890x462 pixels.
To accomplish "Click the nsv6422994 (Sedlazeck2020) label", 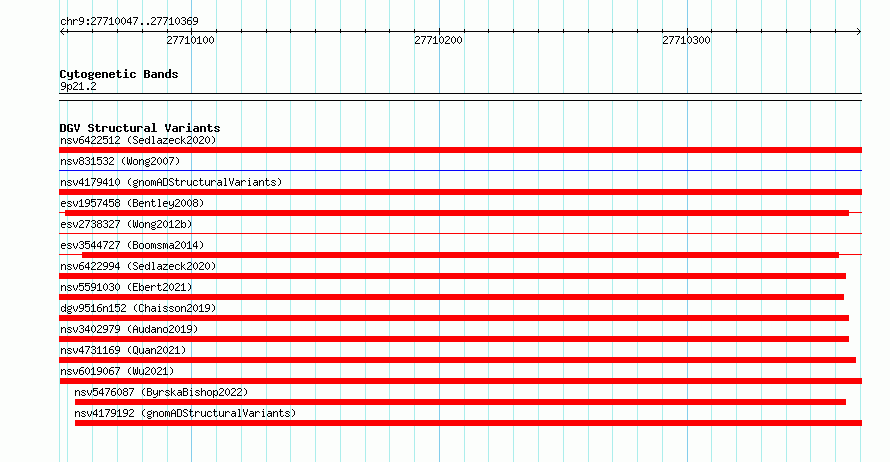I will tap(138, 266).
